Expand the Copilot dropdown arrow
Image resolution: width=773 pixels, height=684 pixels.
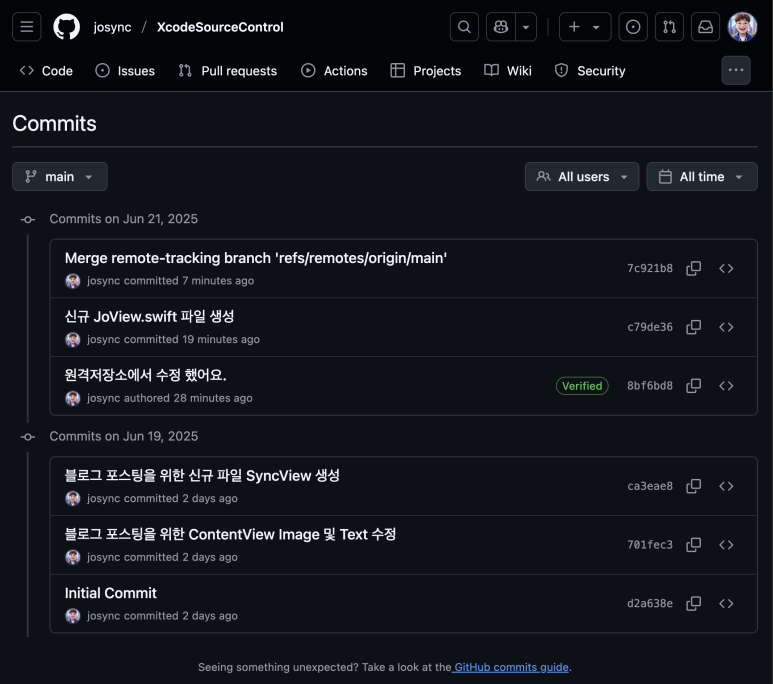pyautogui.click(x=526, y=27)
